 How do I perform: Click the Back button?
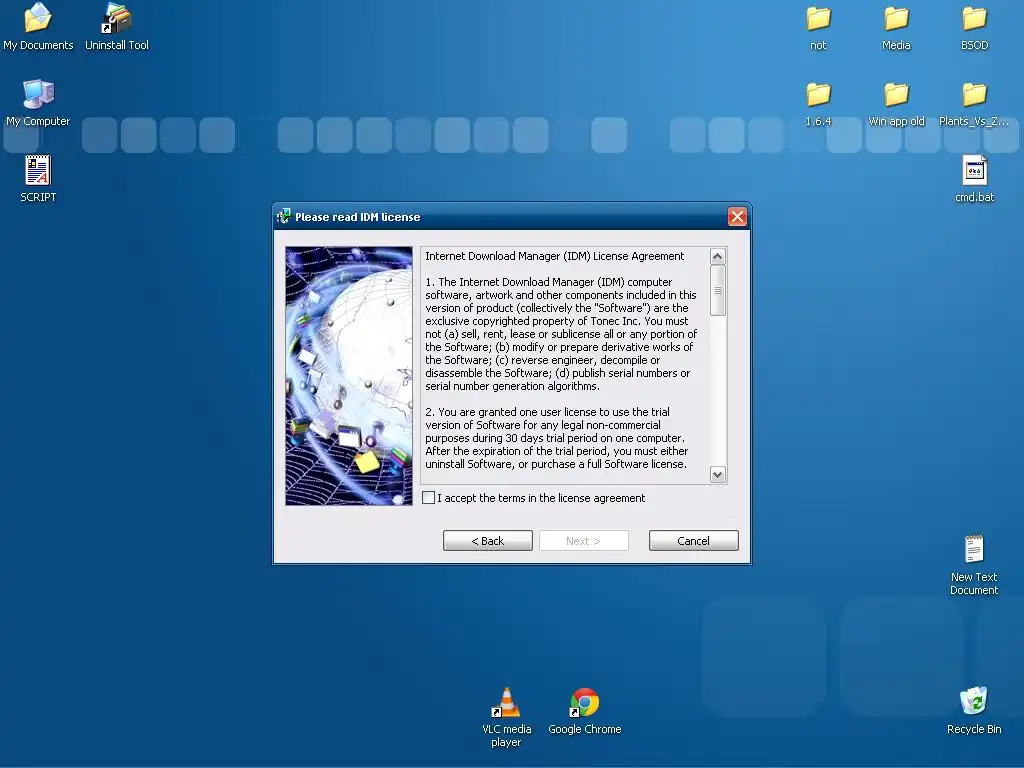point(488,541)
